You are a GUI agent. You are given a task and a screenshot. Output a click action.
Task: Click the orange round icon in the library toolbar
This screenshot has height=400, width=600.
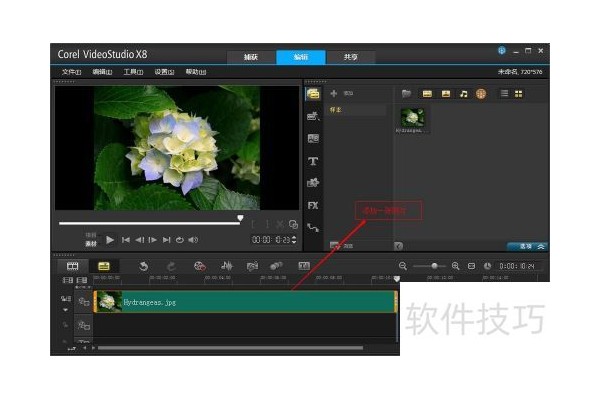(x=481, y=94)
